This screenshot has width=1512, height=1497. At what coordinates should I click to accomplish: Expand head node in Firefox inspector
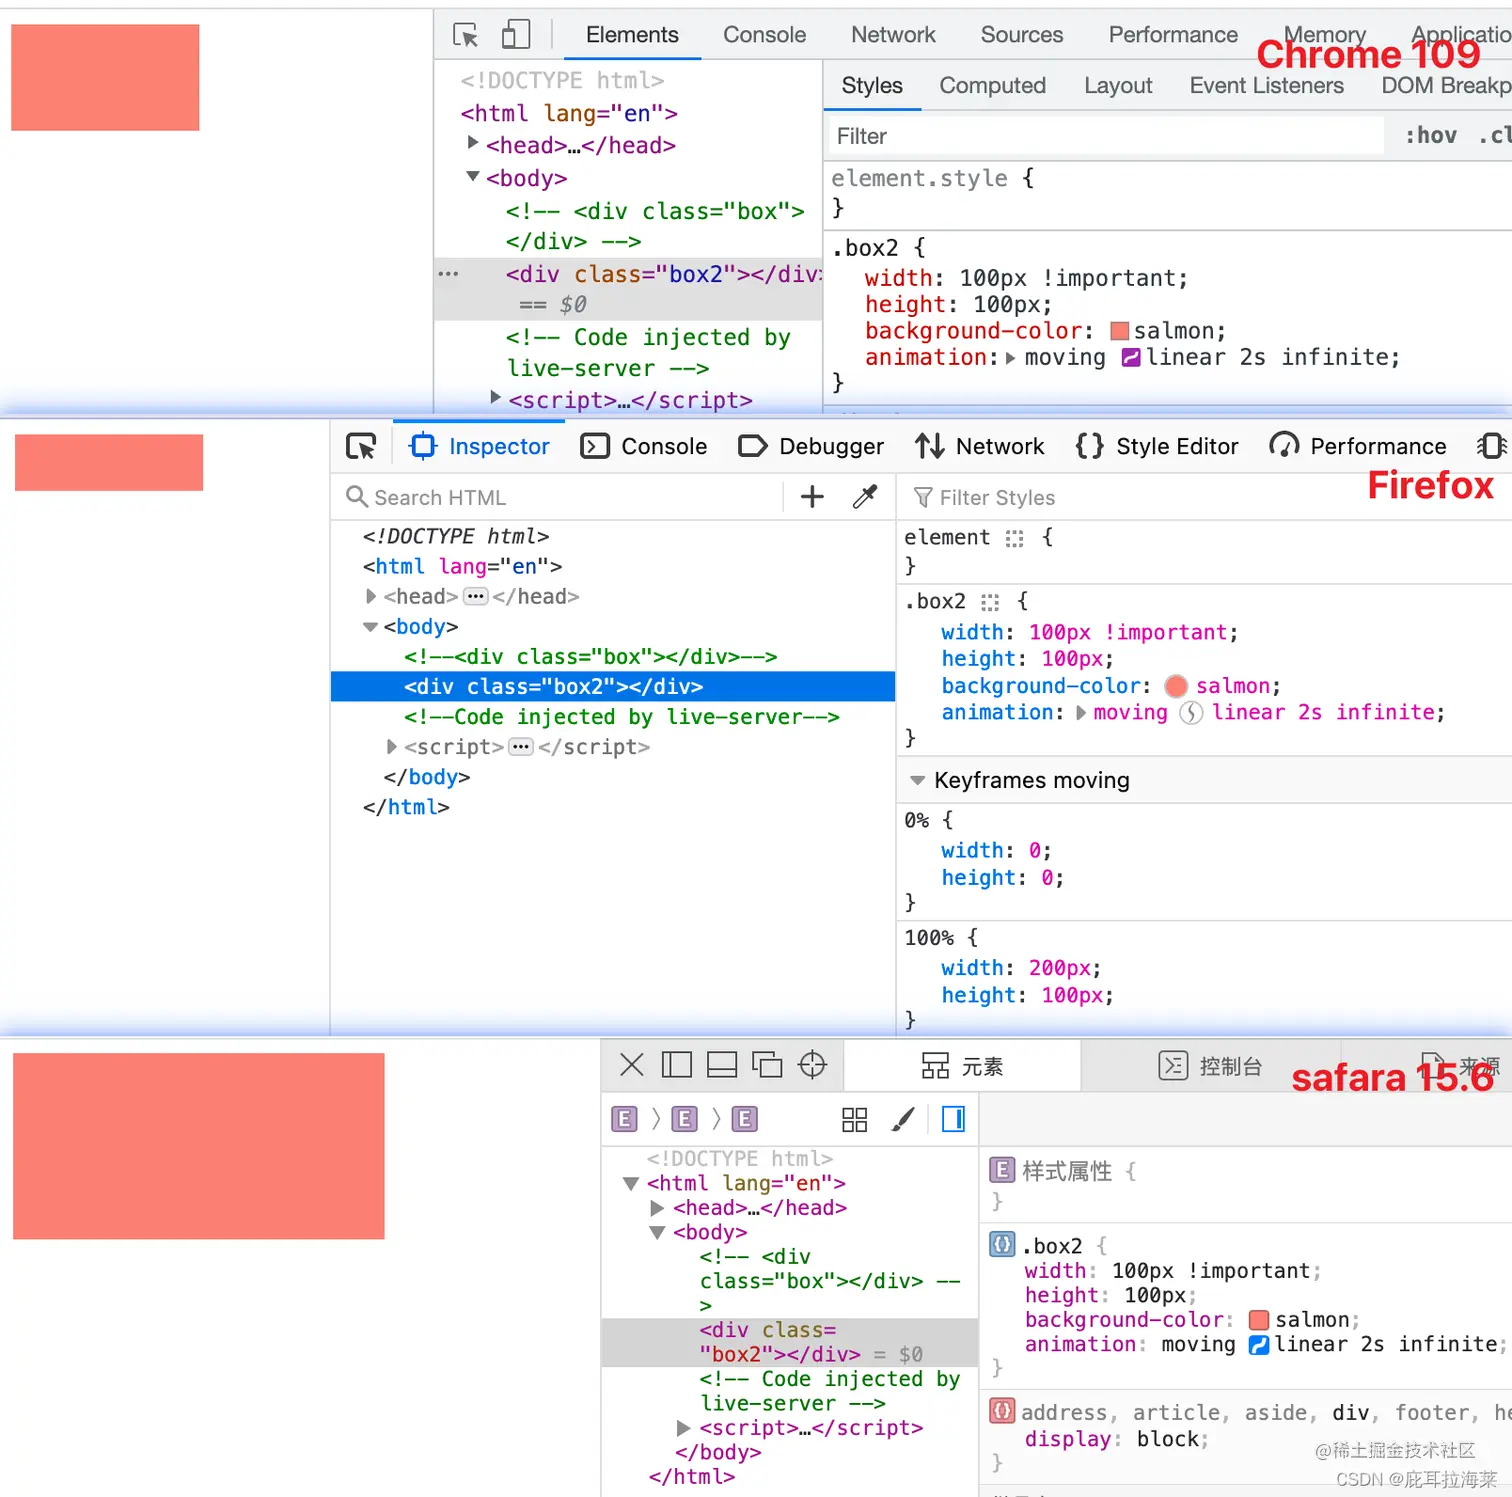coord(371,596)
